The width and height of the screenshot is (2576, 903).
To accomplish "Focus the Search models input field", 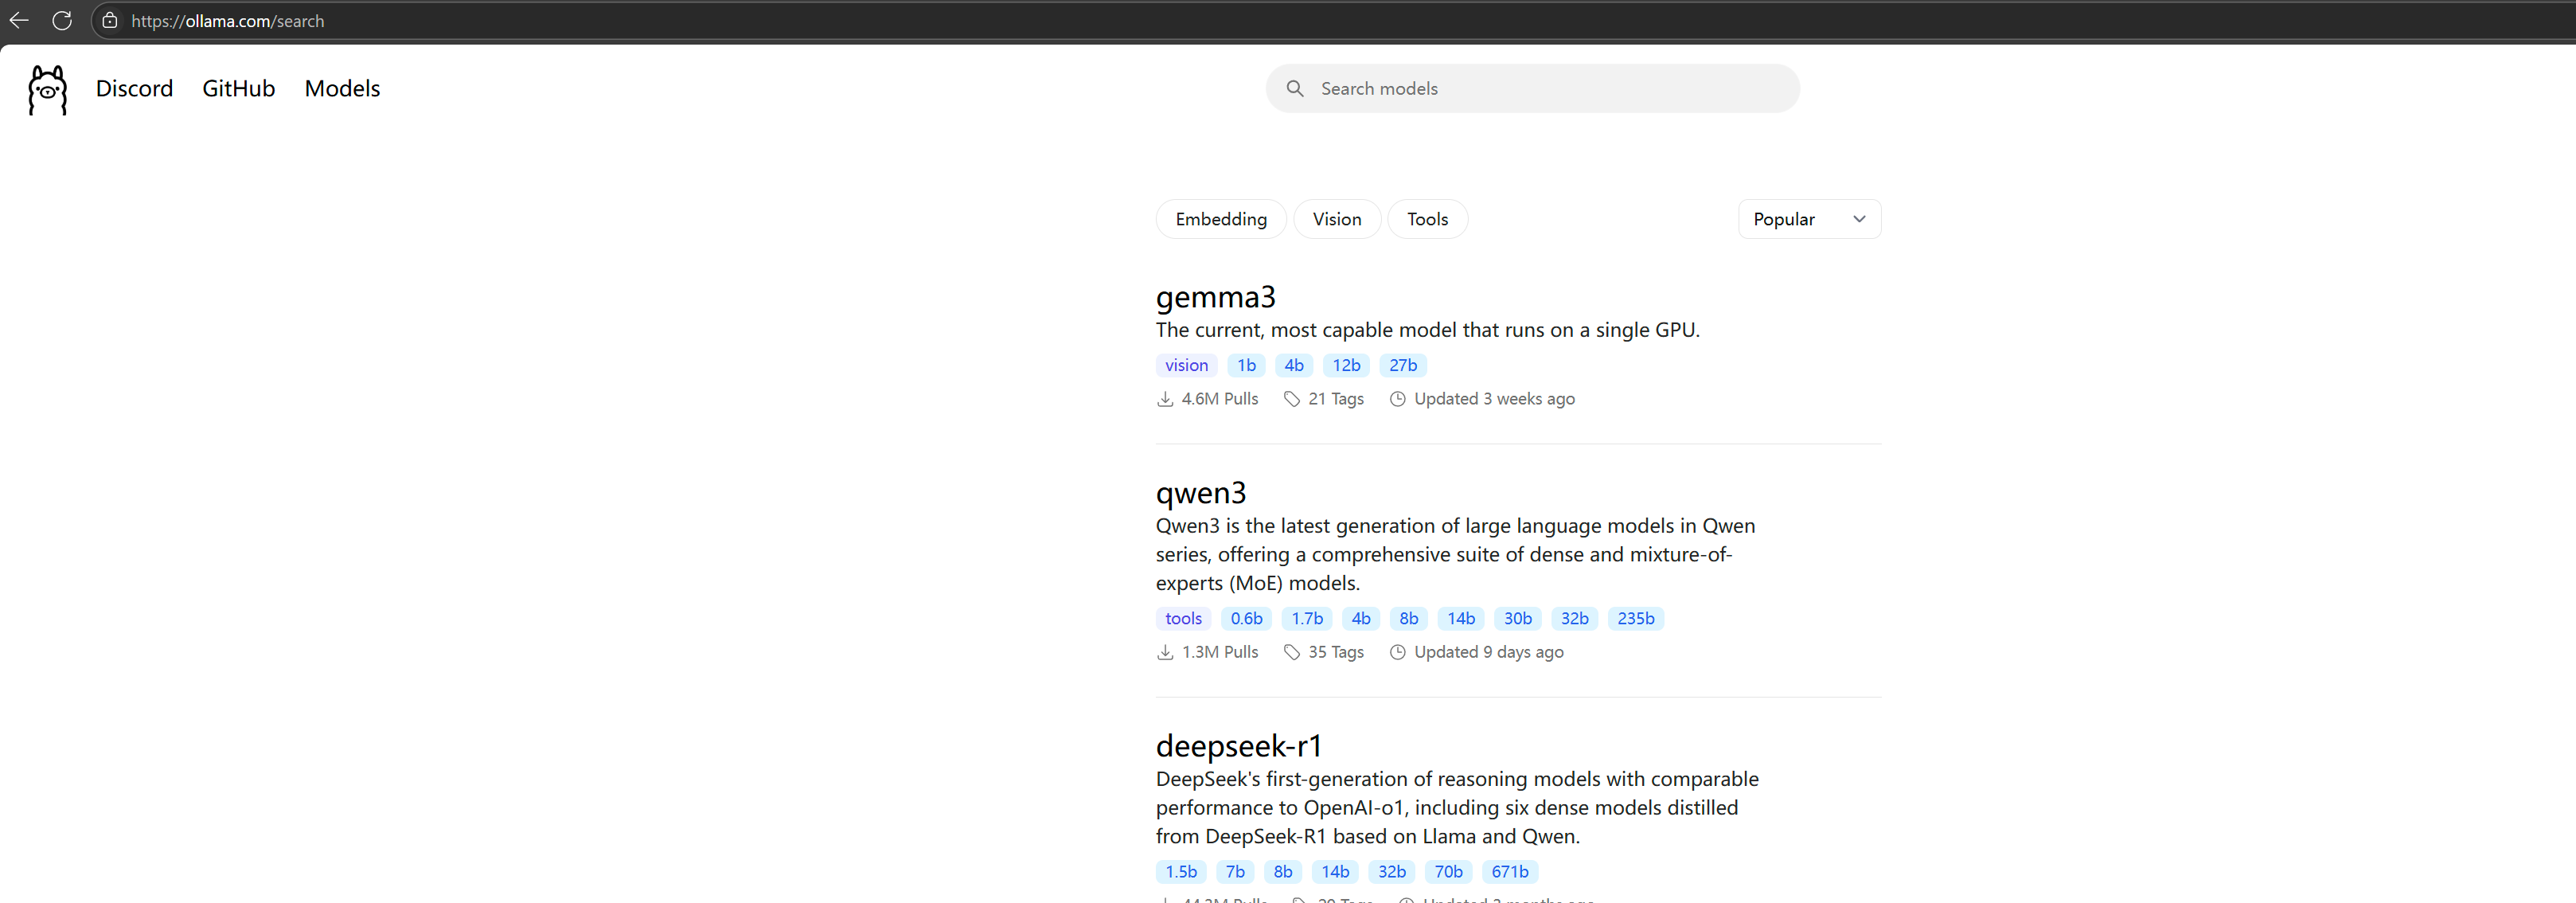I will (1550, 89).
